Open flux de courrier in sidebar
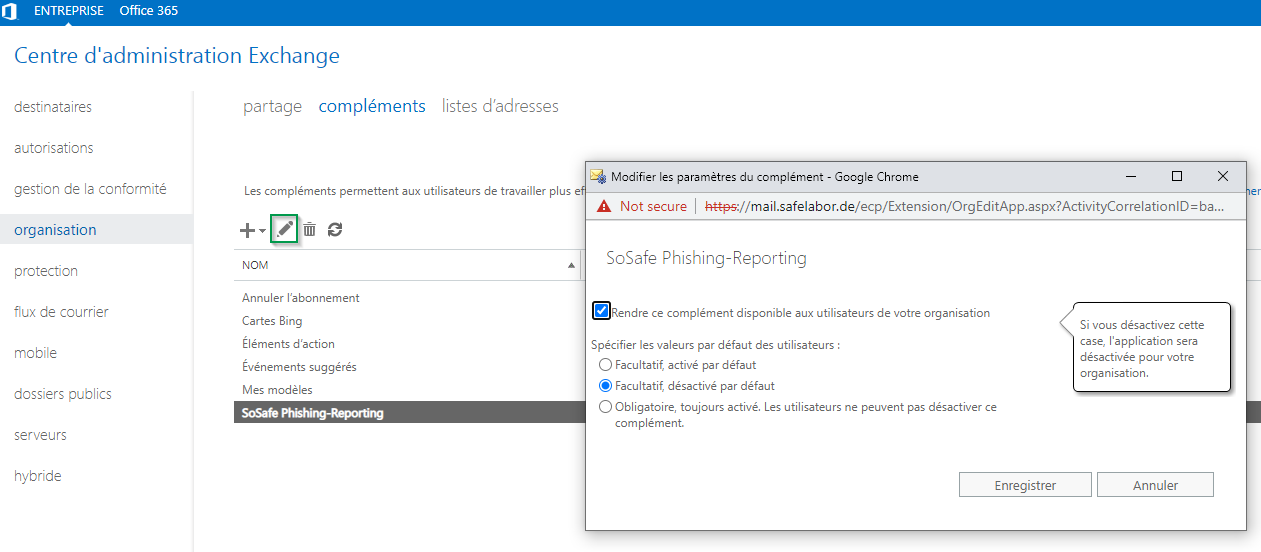Viewport: 1261px width, 552px height. click(61, 312)
